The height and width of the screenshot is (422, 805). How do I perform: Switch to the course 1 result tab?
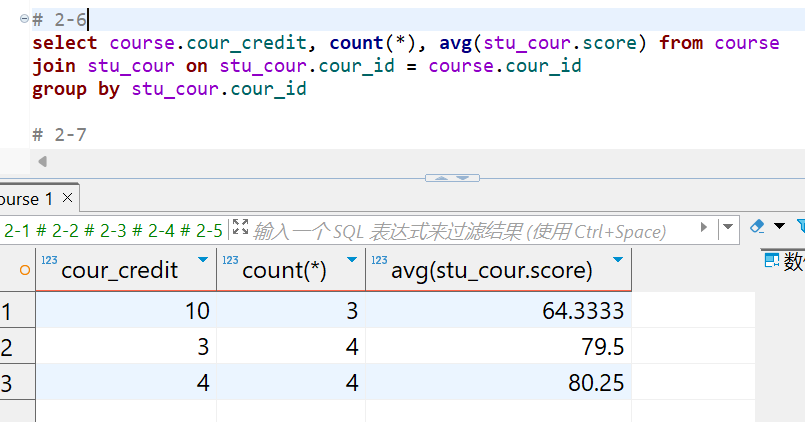coord(26,199)
